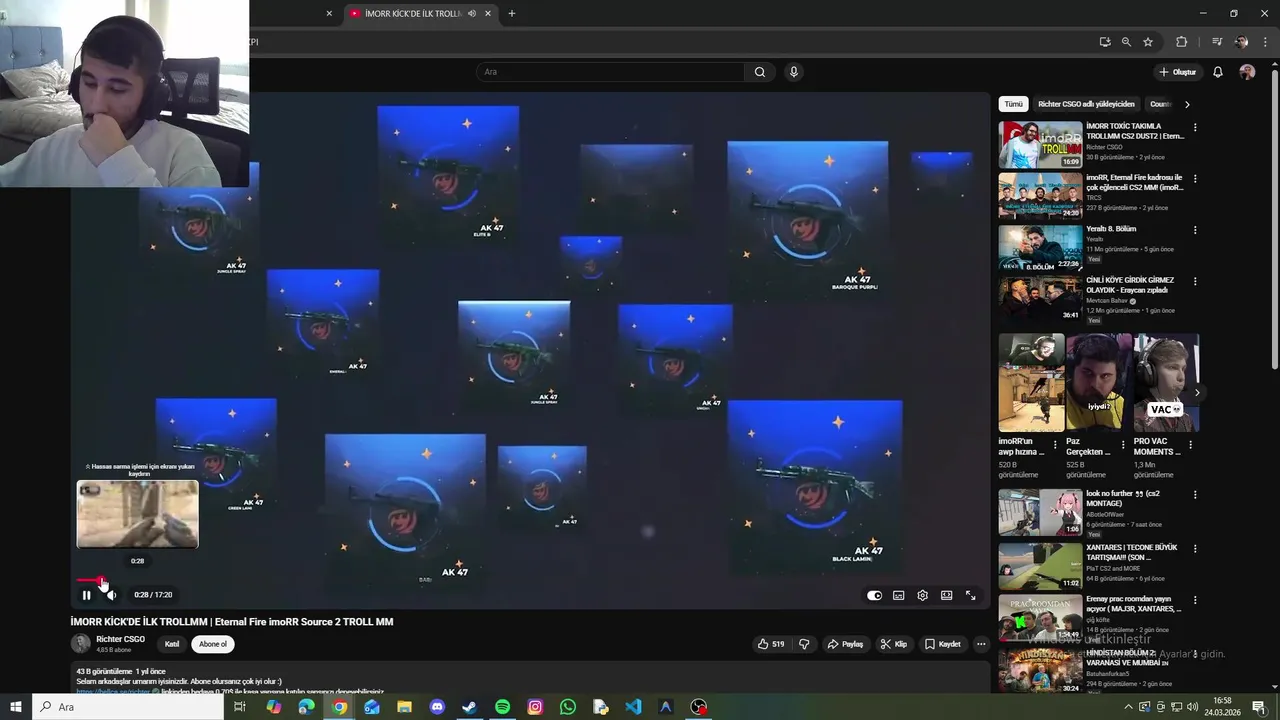Viewport: 1280px width, 720px height.
Task: Open options for imoRR, Eternal Fire kadrosu video
Action: point(1195,179)
